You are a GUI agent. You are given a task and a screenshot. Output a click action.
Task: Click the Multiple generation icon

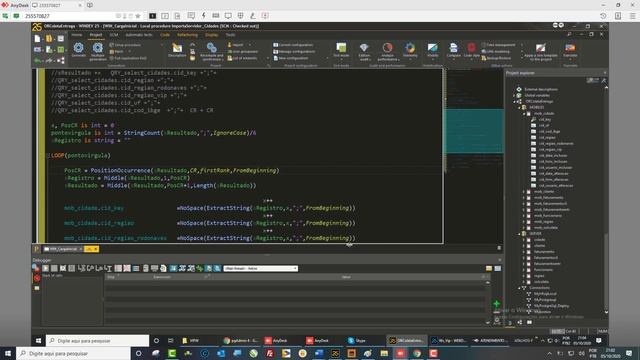(x=98, y=48)
